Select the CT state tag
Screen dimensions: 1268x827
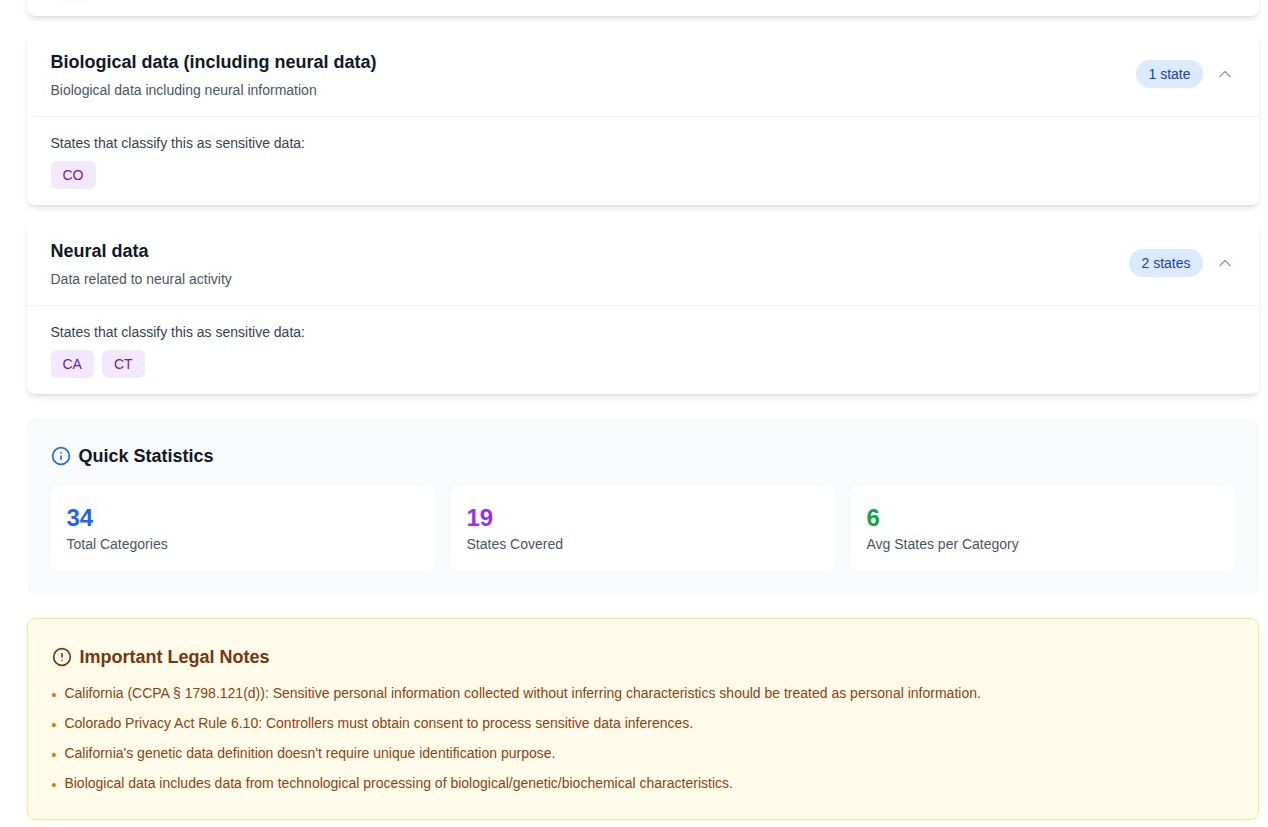pos(123,364)
